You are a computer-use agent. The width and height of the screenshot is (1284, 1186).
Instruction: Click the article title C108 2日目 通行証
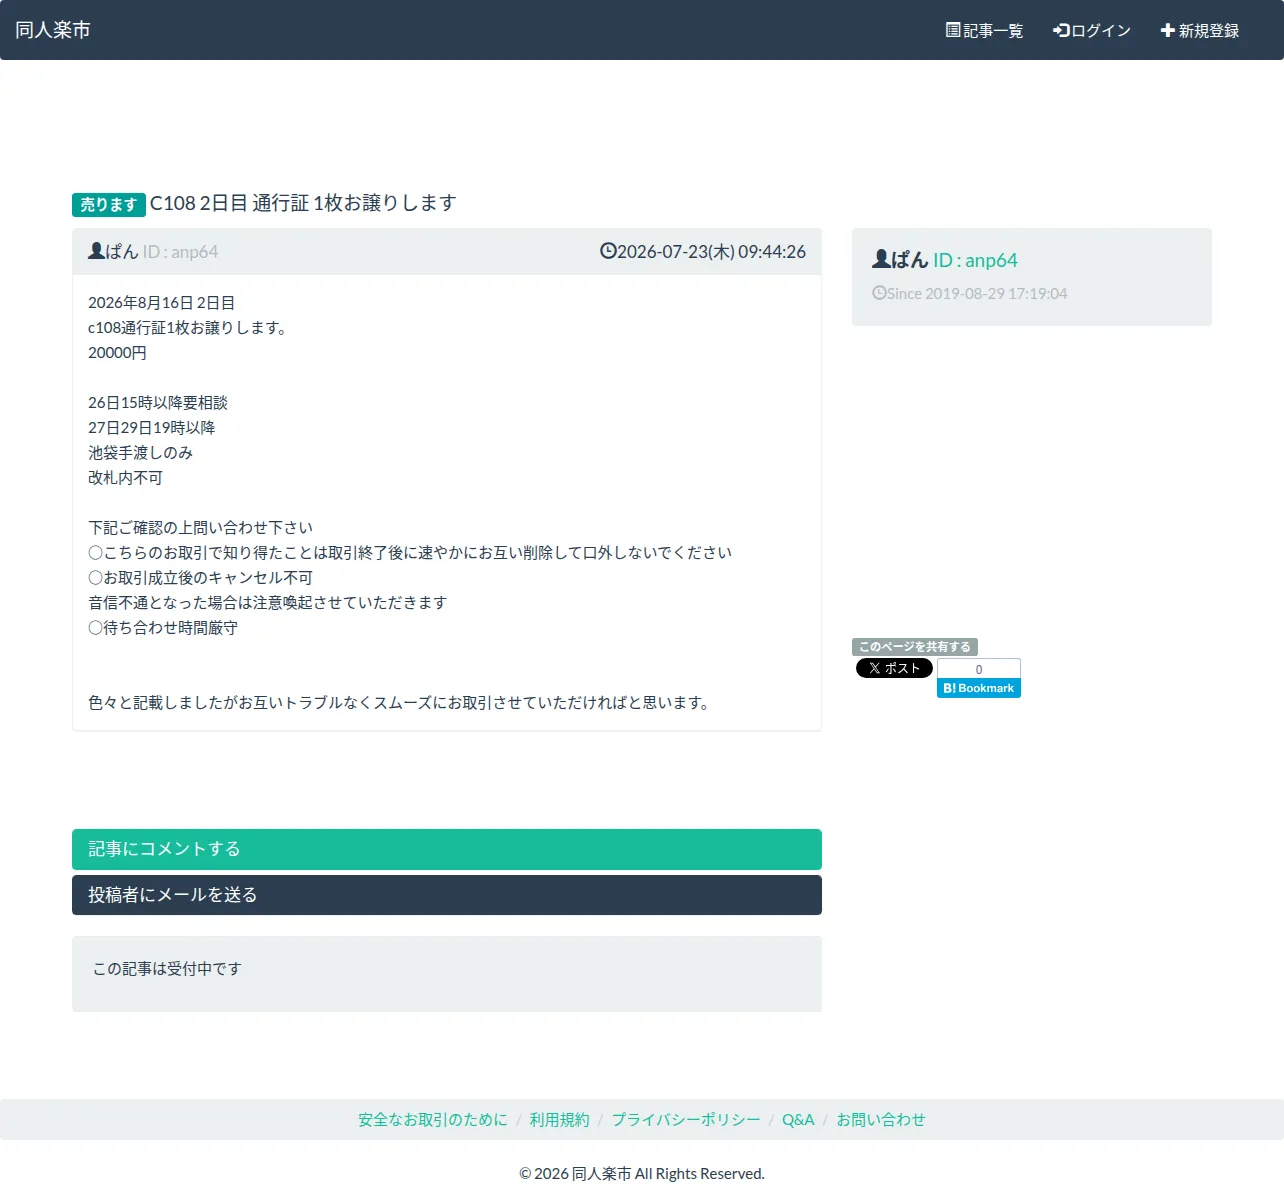coord(303,203)
